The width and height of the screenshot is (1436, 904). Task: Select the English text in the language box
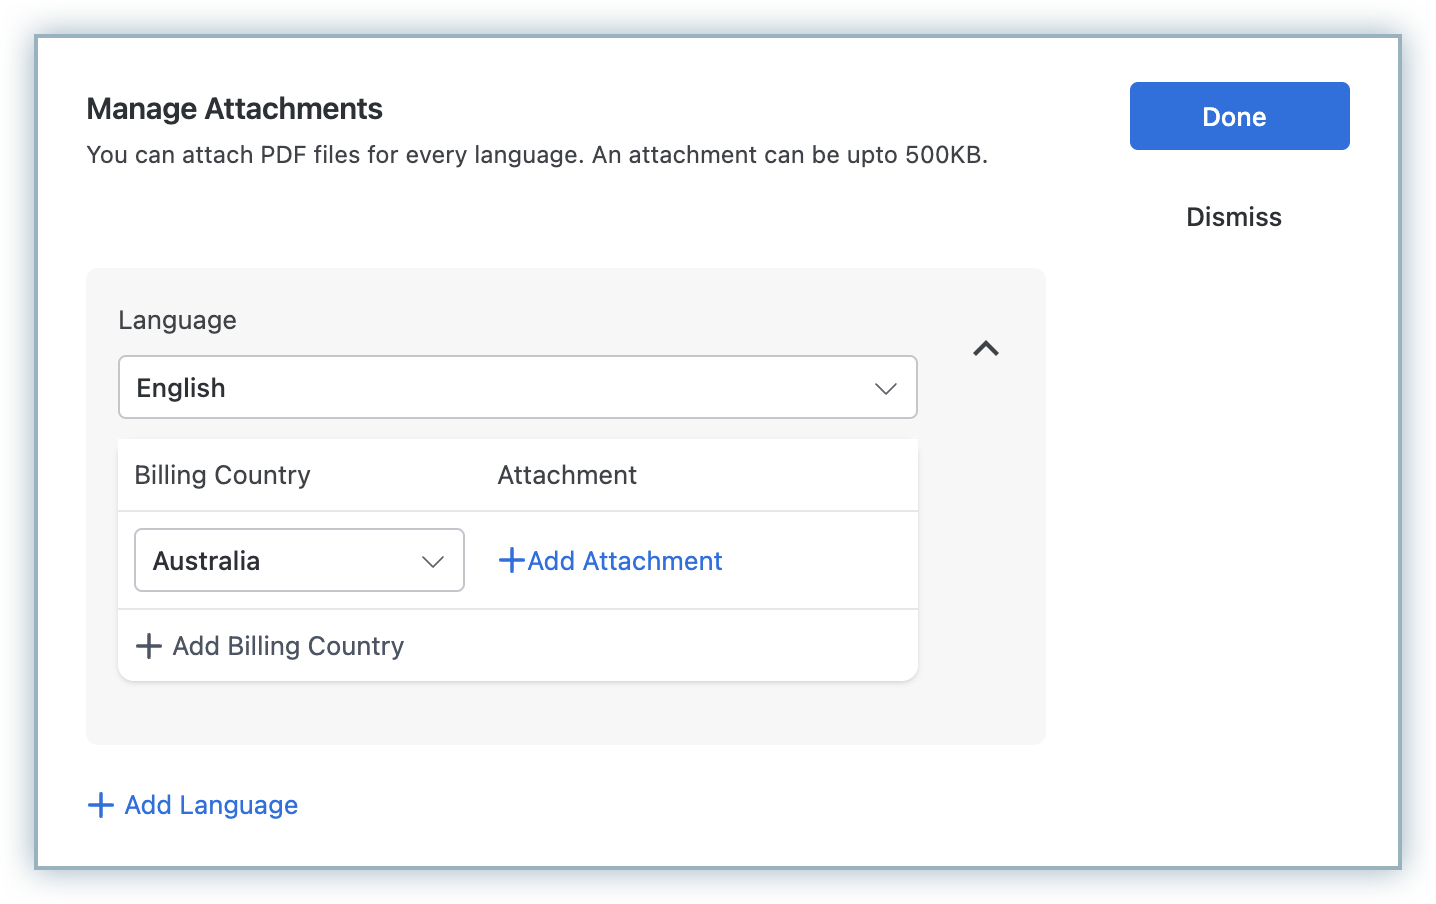[x=181, y=388]
